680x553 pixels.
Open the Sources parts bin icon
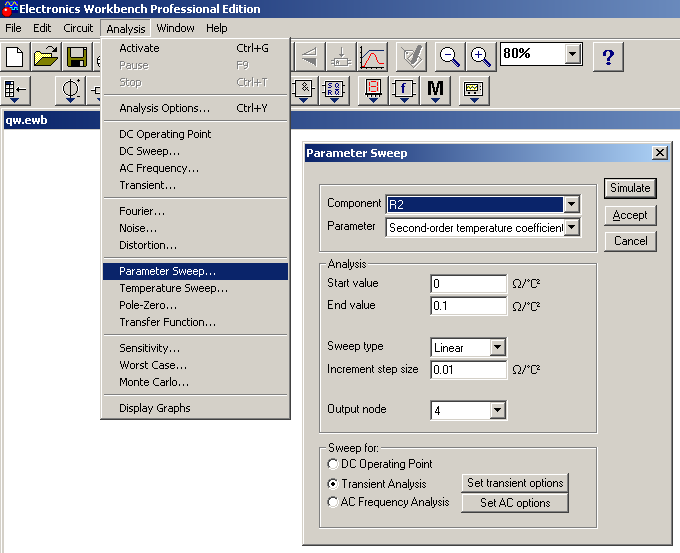point(70,91)
